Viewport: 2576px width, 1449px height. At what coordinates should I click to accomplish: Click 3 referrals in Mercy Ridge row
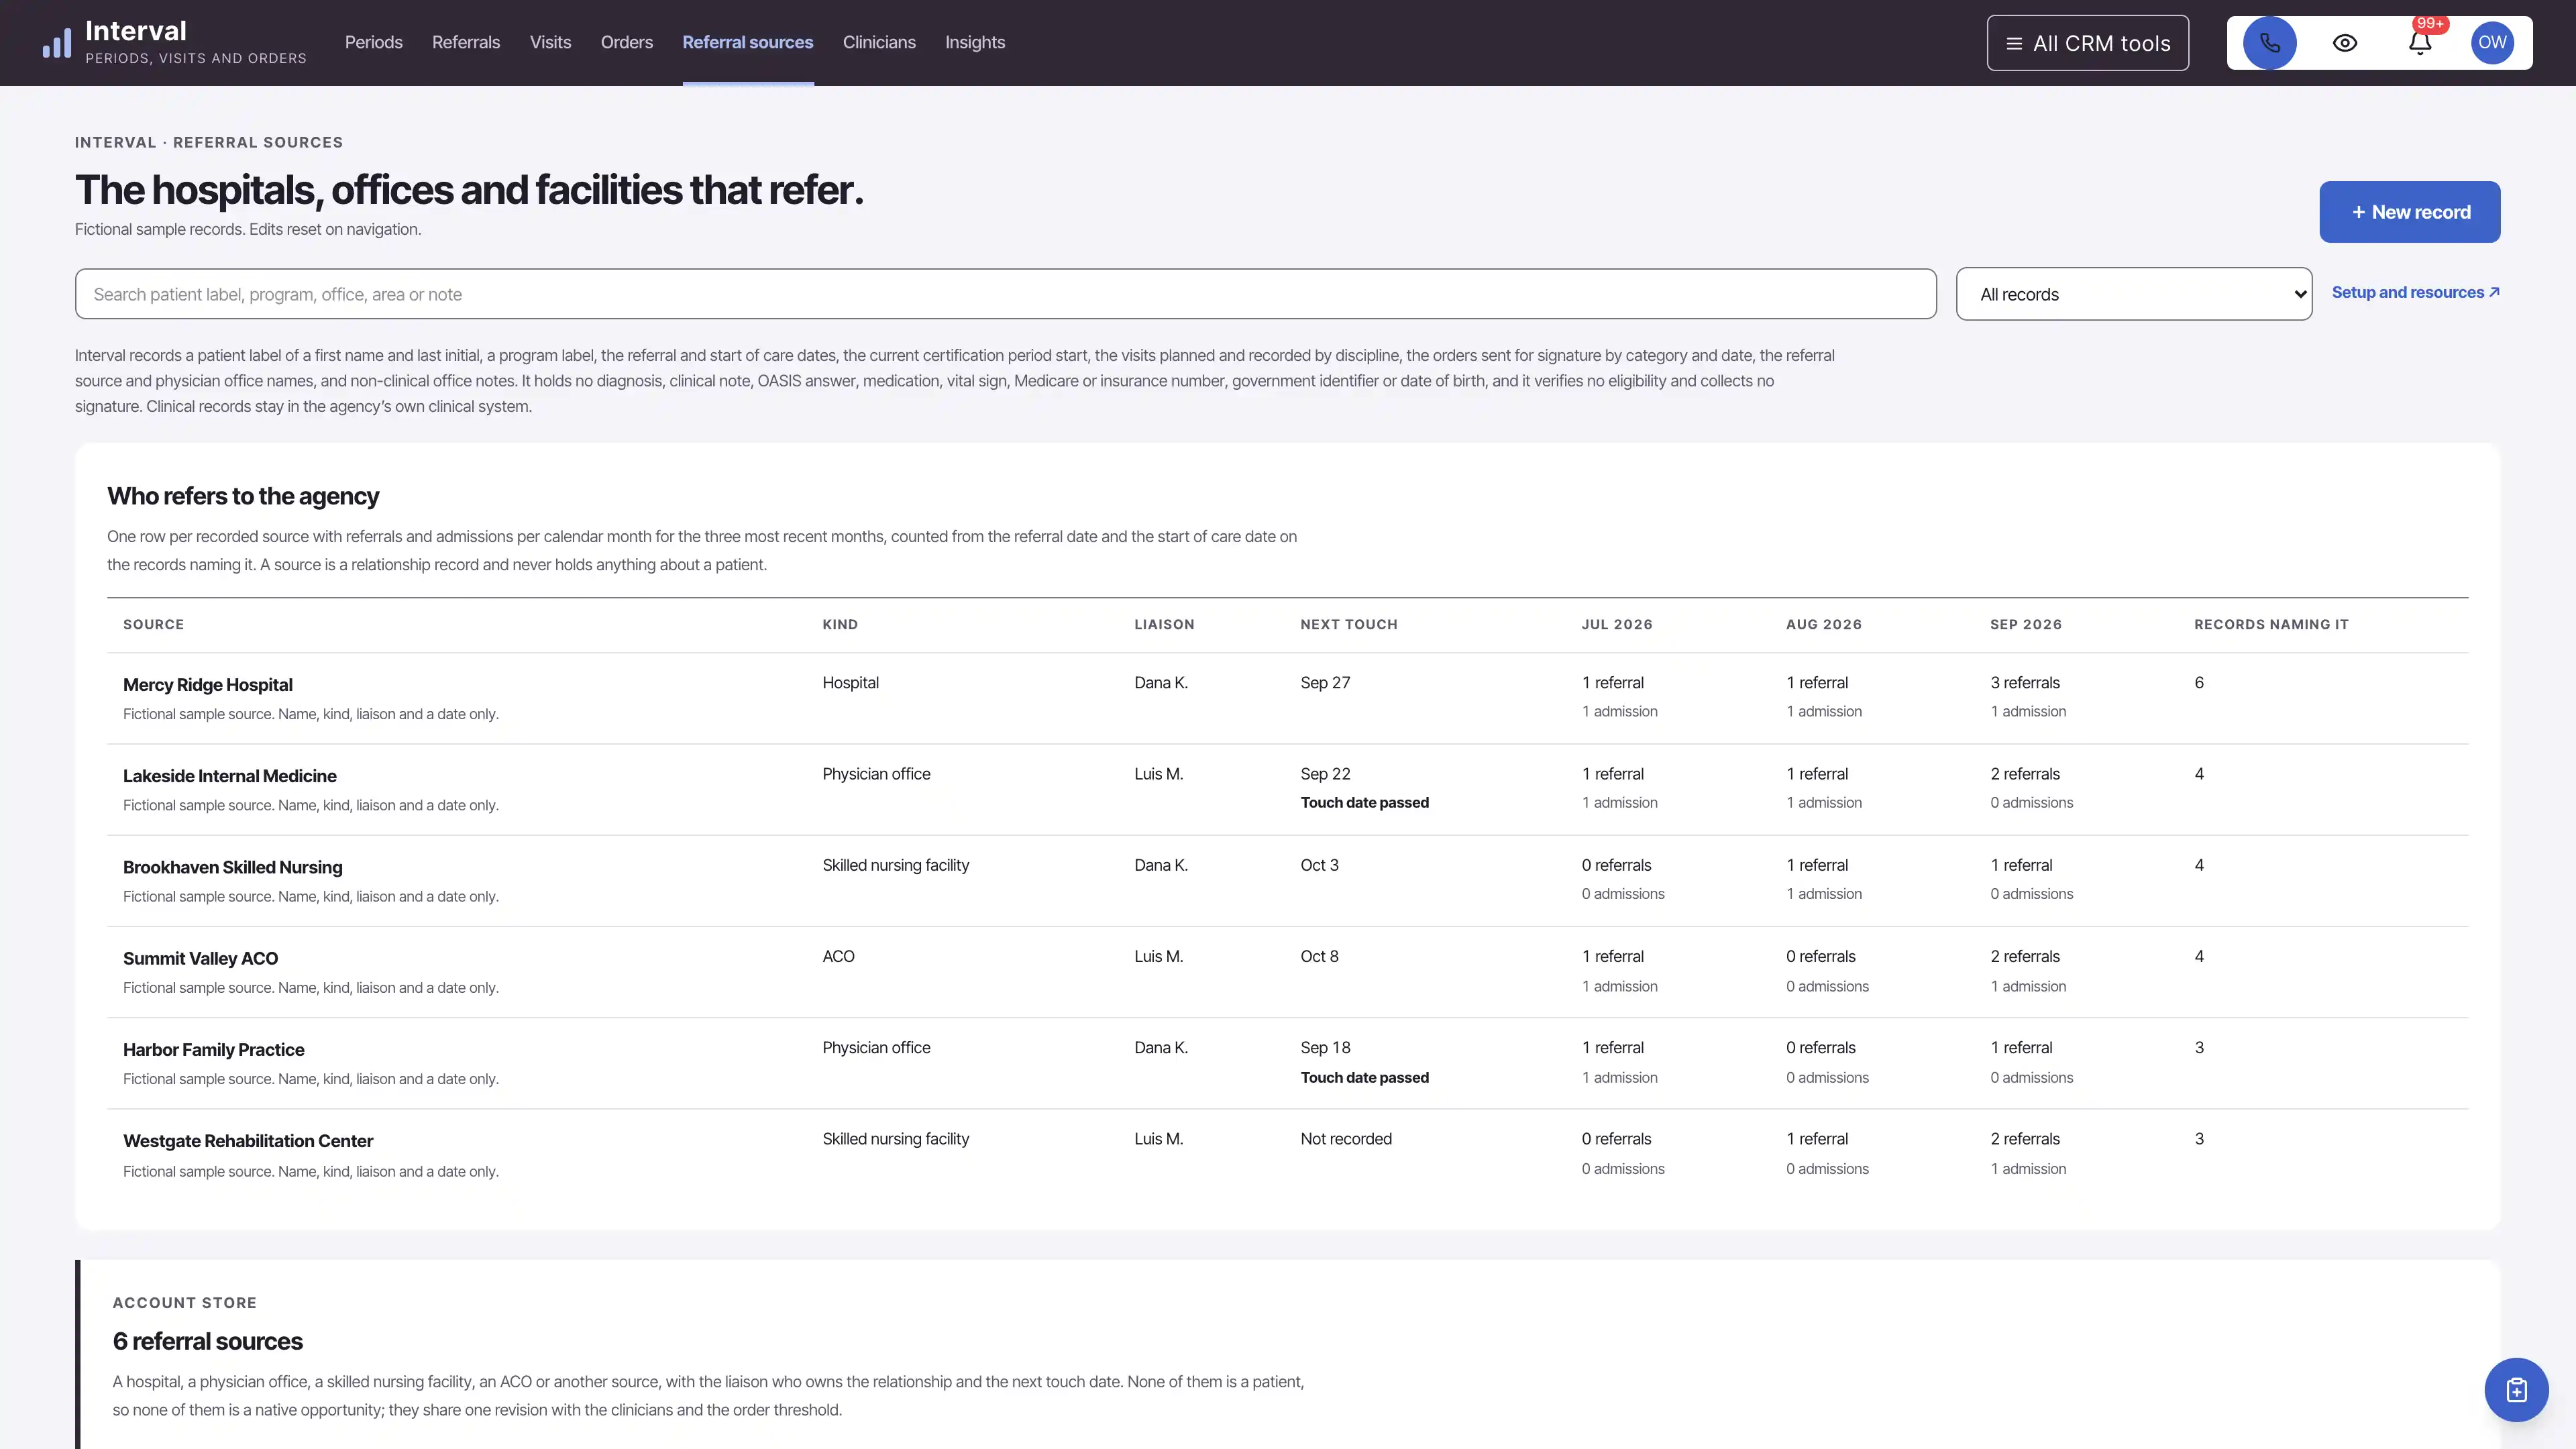tap(2025, 683)
